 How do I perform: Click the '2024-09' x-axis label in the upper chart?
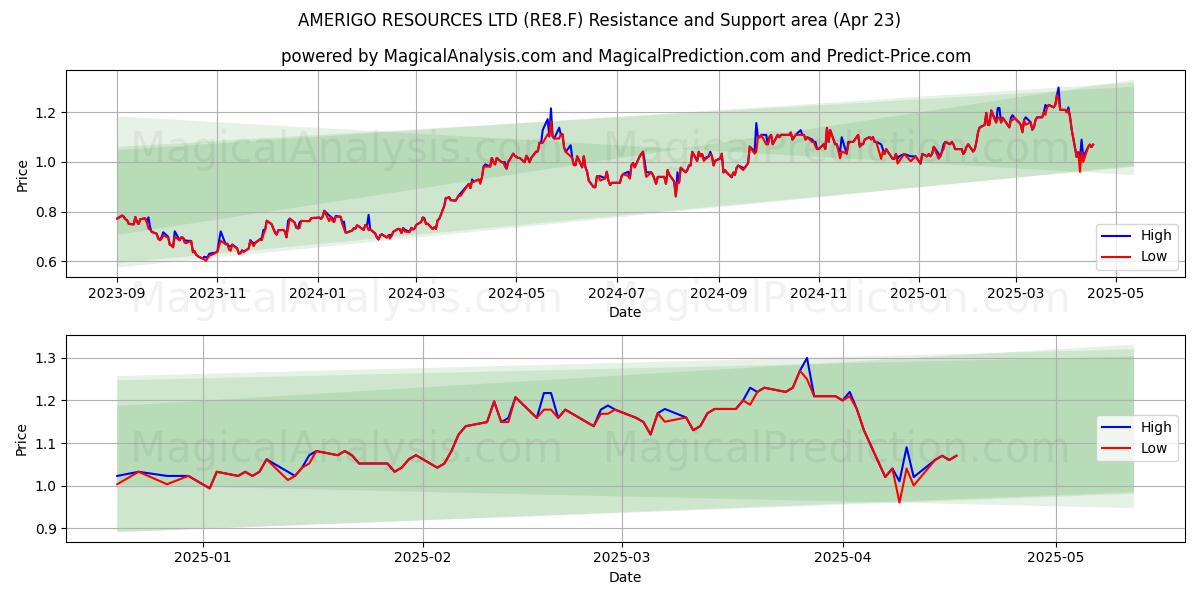pyautogui.click(x=718, y=294)
